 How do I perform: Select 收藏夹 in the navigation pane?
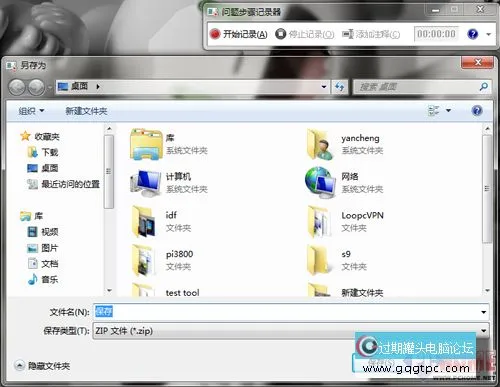tap(47, 136)
